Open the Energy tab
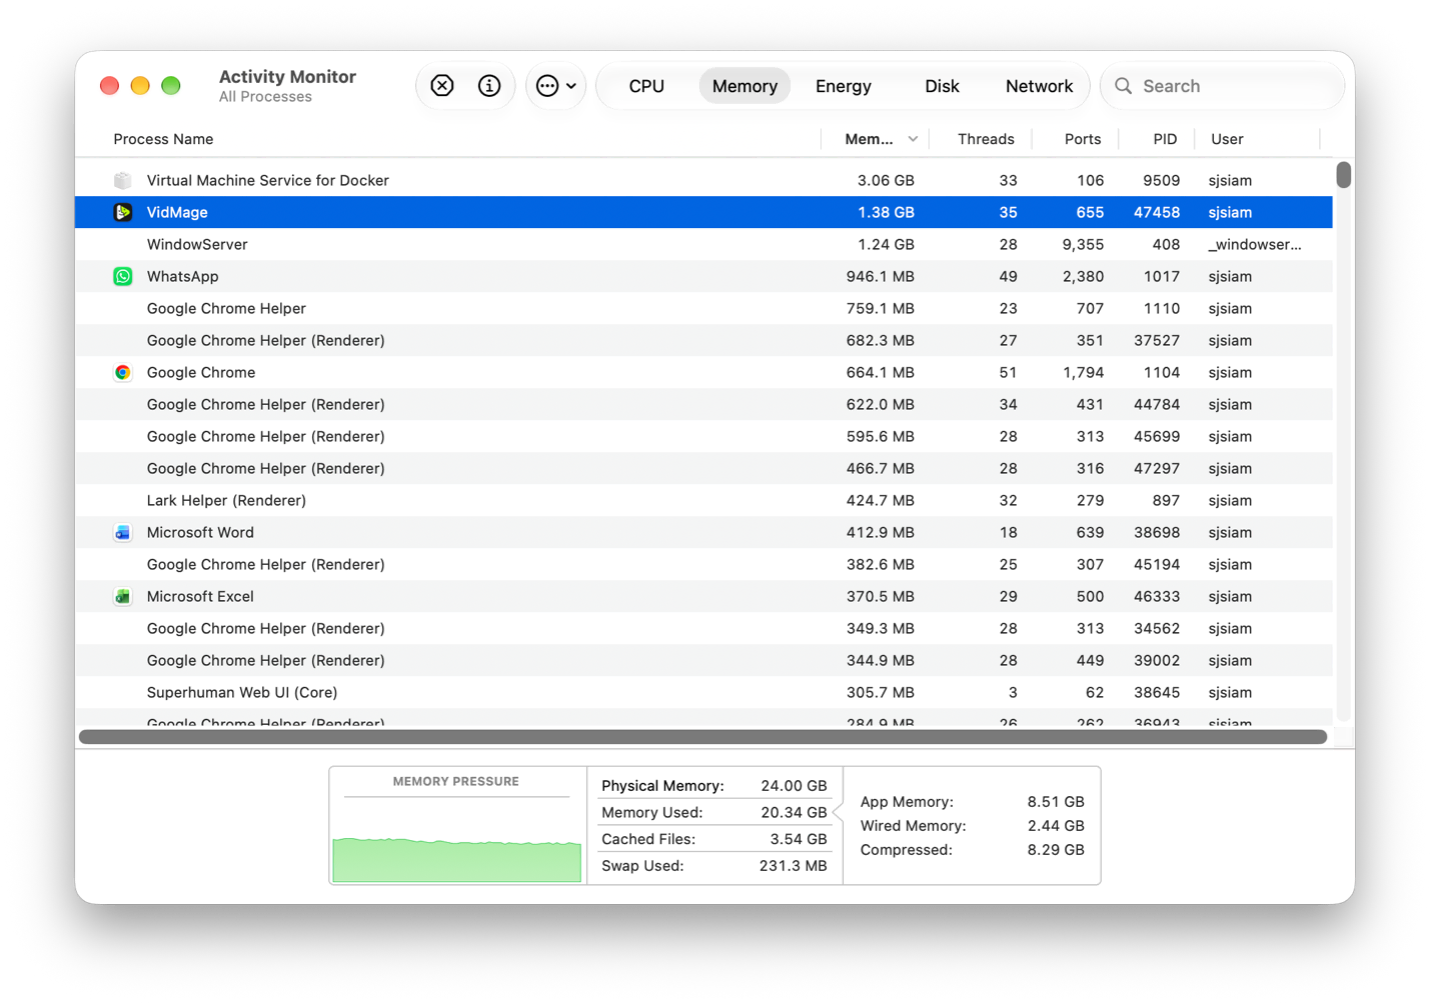This screenshot has height=1008, width=1430. [x=843, y=86]
